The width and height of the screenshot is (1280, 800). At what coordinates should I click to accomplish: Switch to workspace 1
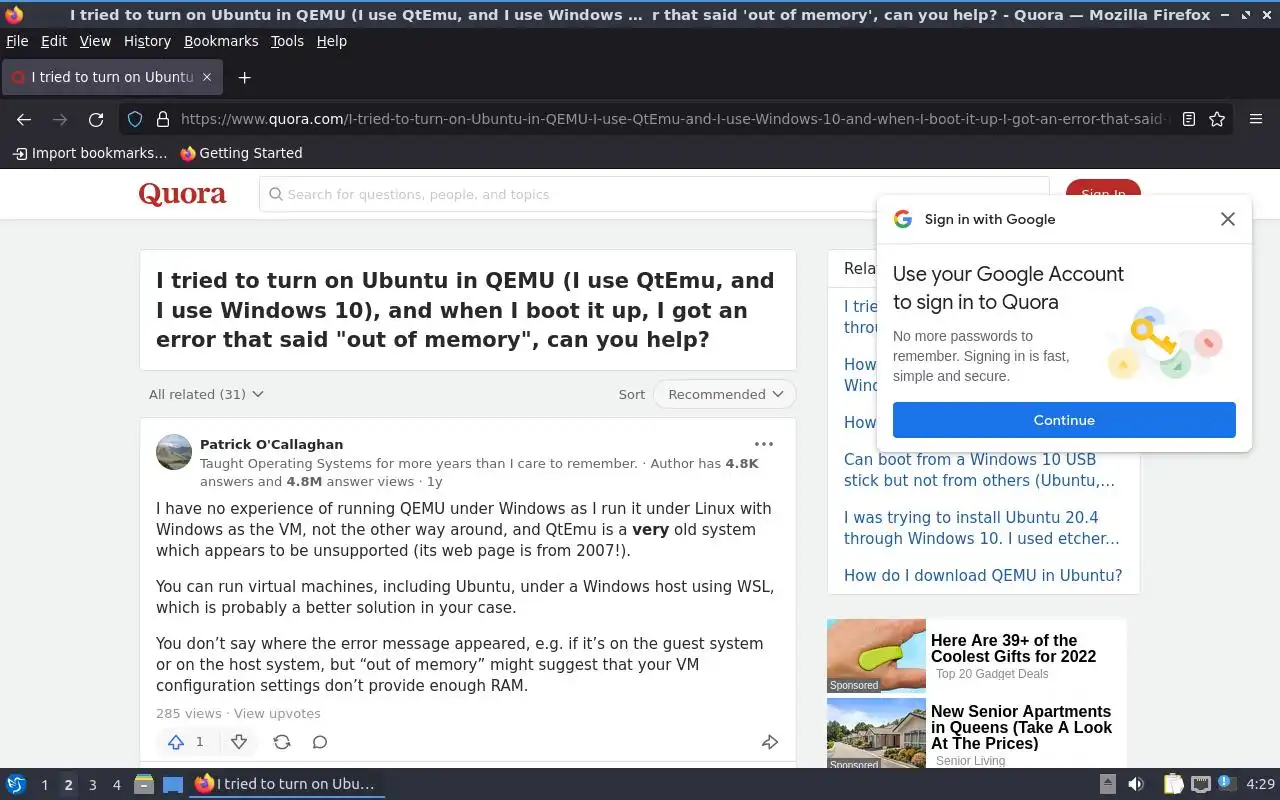pyautogui.click(x=44, y=785)
